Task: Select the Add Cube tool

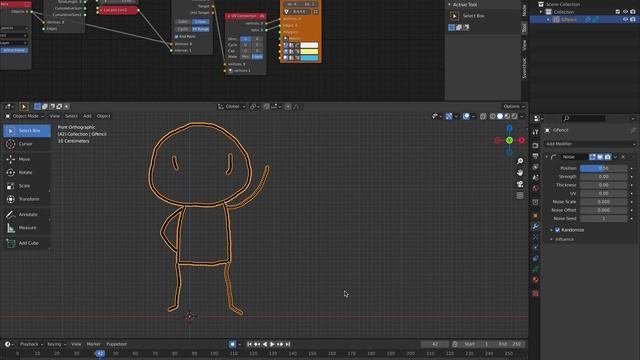Action: tap(27, 243)
